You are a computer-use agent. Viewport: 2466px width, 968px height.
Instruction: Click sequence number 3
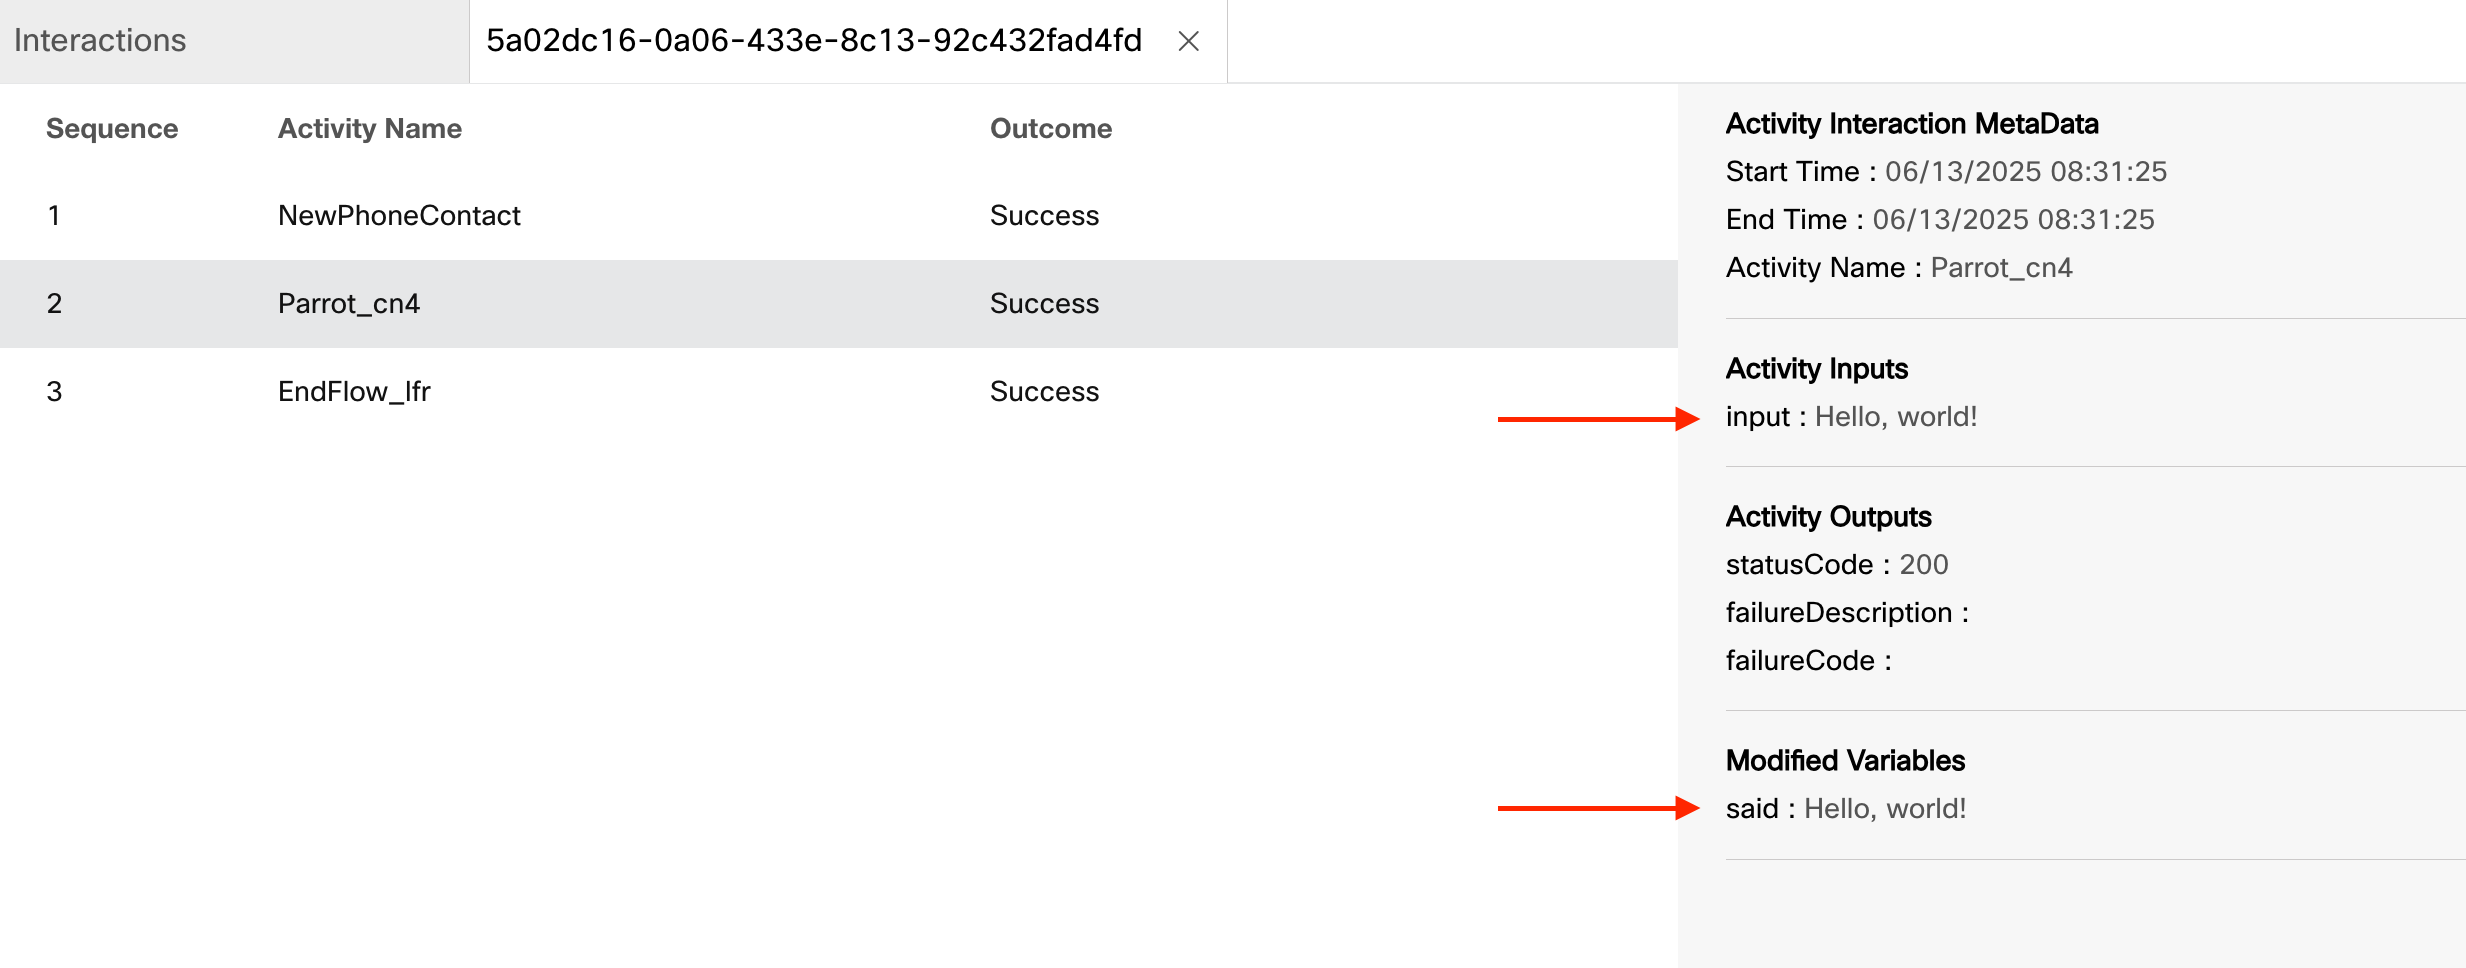pyautogui.click(x=54, y=392)
